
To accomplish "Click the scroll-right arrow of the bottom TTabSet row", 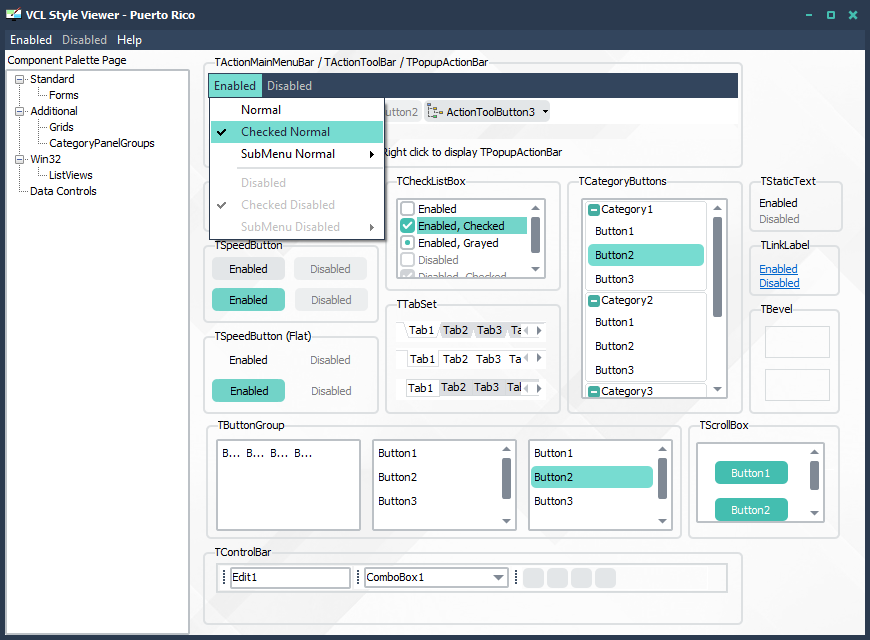I will click(x=539, y=388).
